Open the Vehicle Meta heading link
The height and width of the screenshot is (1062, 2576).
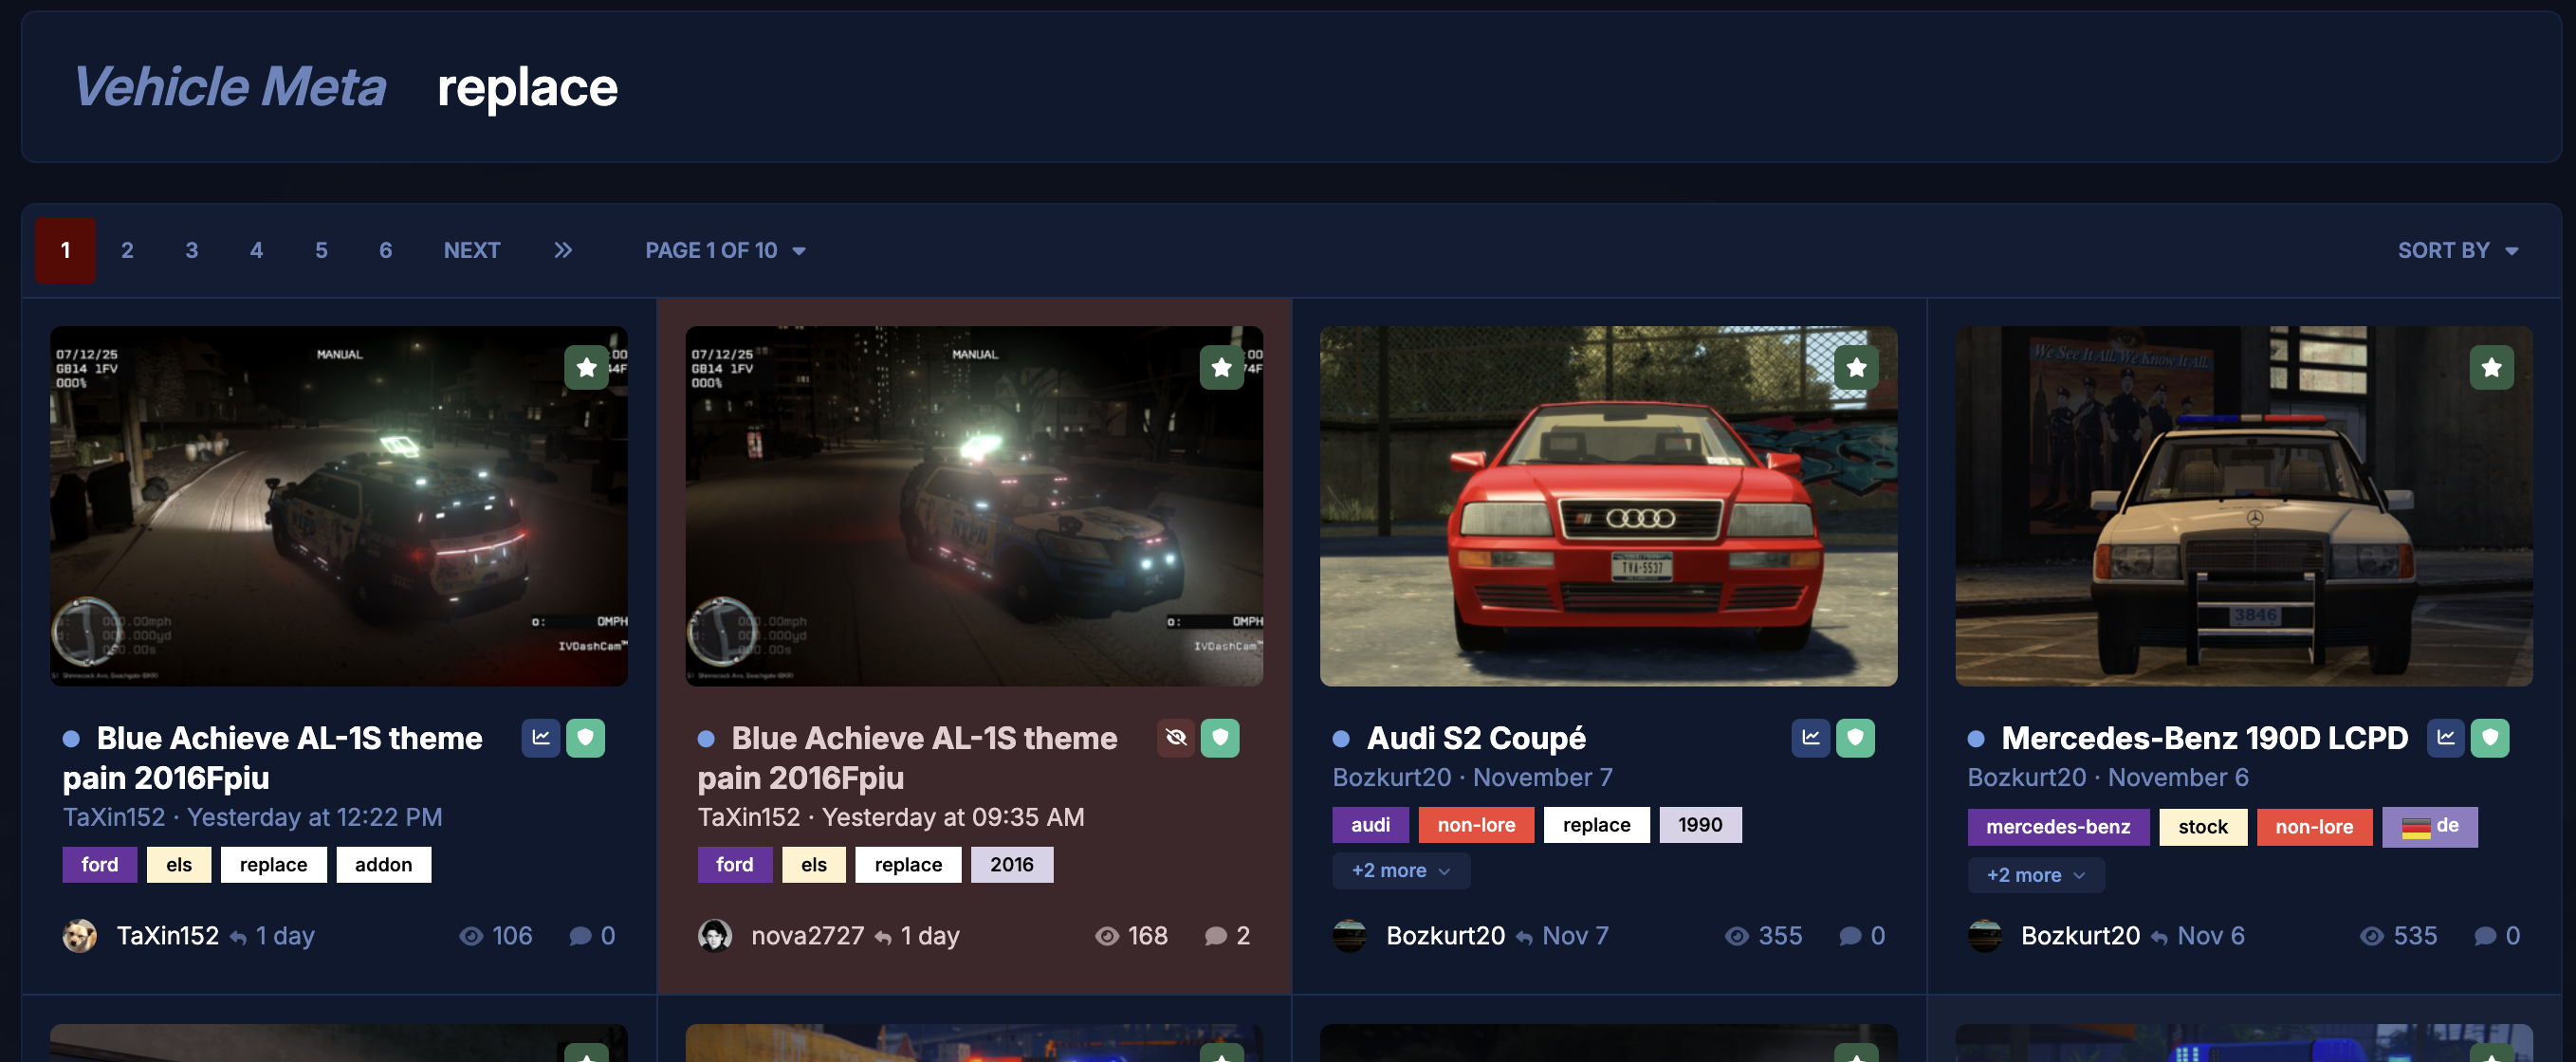(x=230, y=87)
